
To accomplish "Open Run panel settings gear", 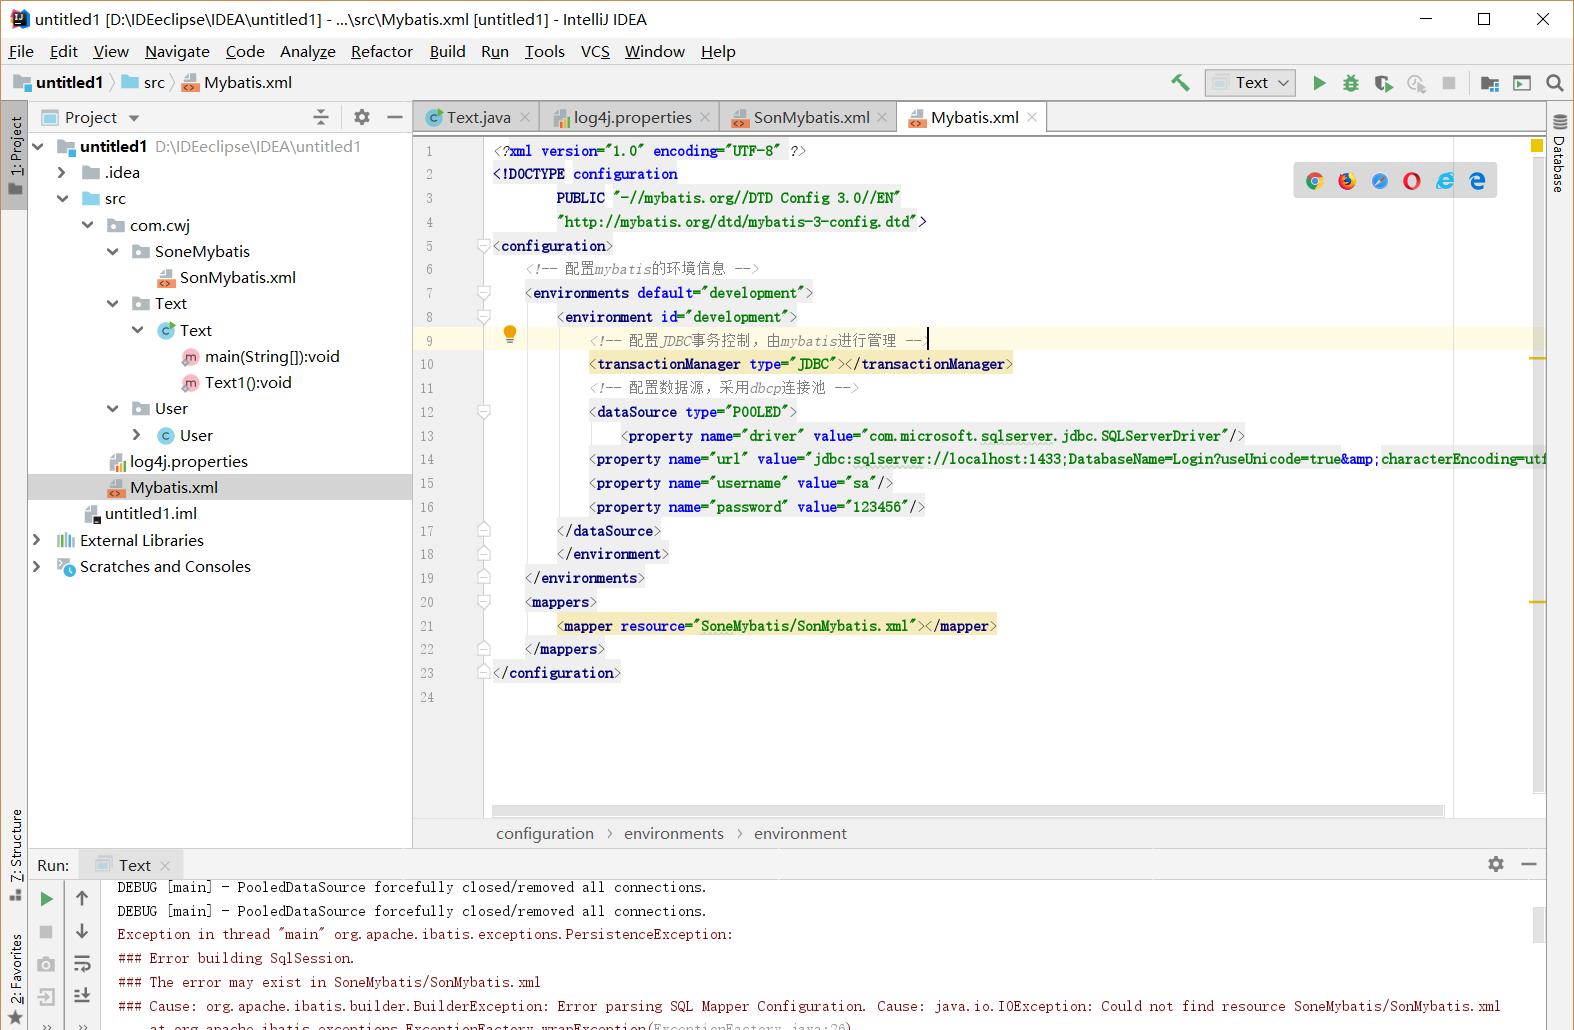I will tap(1496, 864).
